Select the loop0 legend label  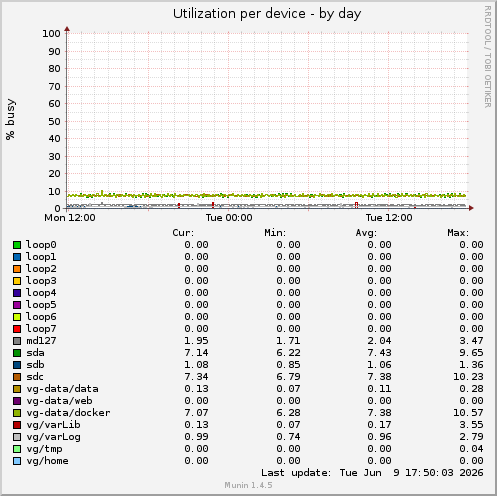(41, 245)
